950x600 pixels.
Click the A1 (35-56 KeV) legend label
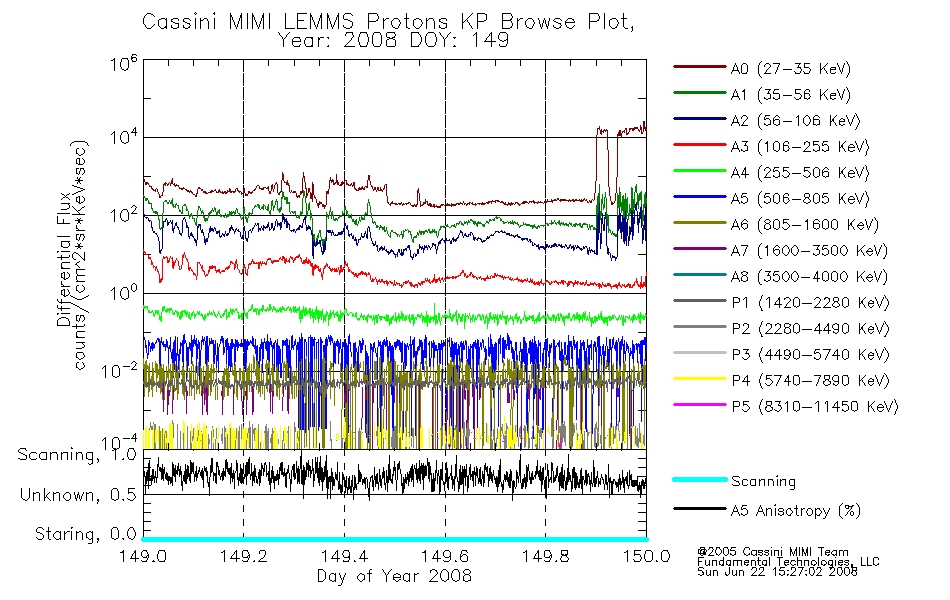tap(790, 95)
